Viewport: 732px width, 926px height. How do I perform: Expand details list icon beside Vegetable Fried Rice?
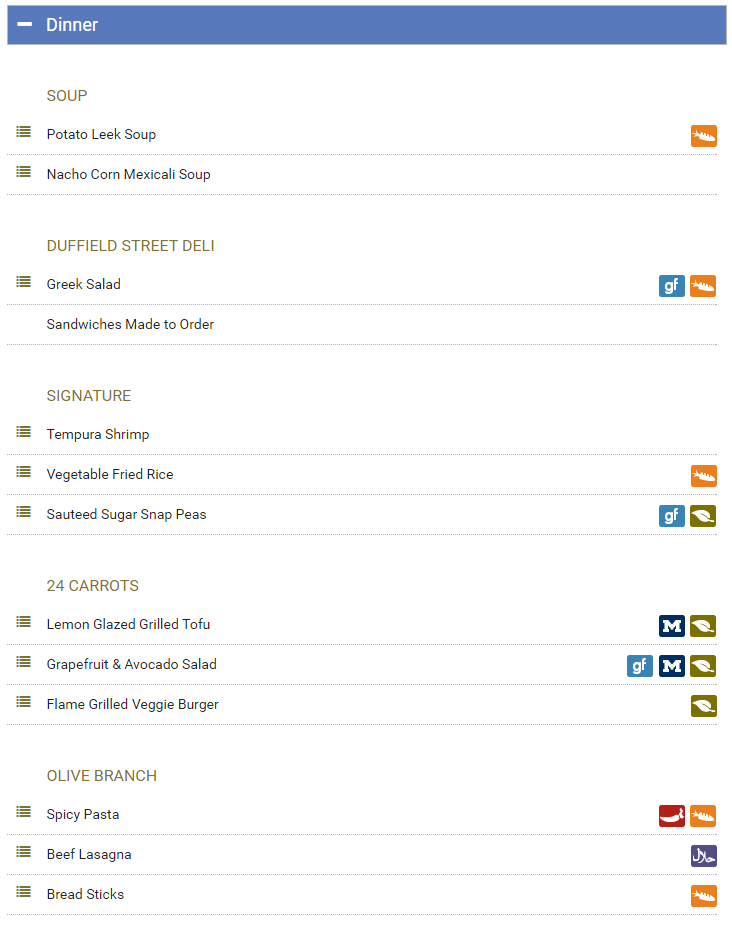tap(24, 472)
